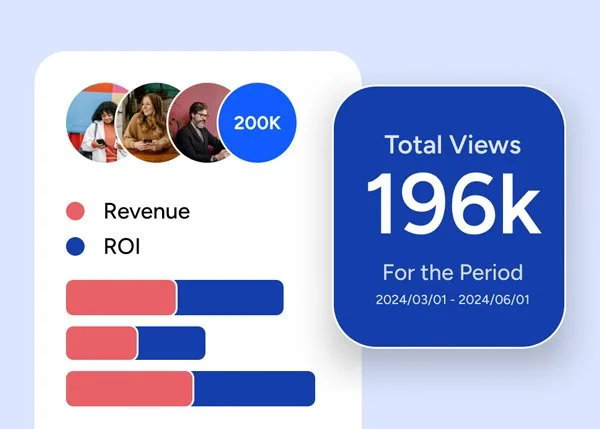The height and width of the screenshot is (429, 600).
Task: Click the 200K blue circle badge
Action: pyautogui.click(x=257, y=122)
